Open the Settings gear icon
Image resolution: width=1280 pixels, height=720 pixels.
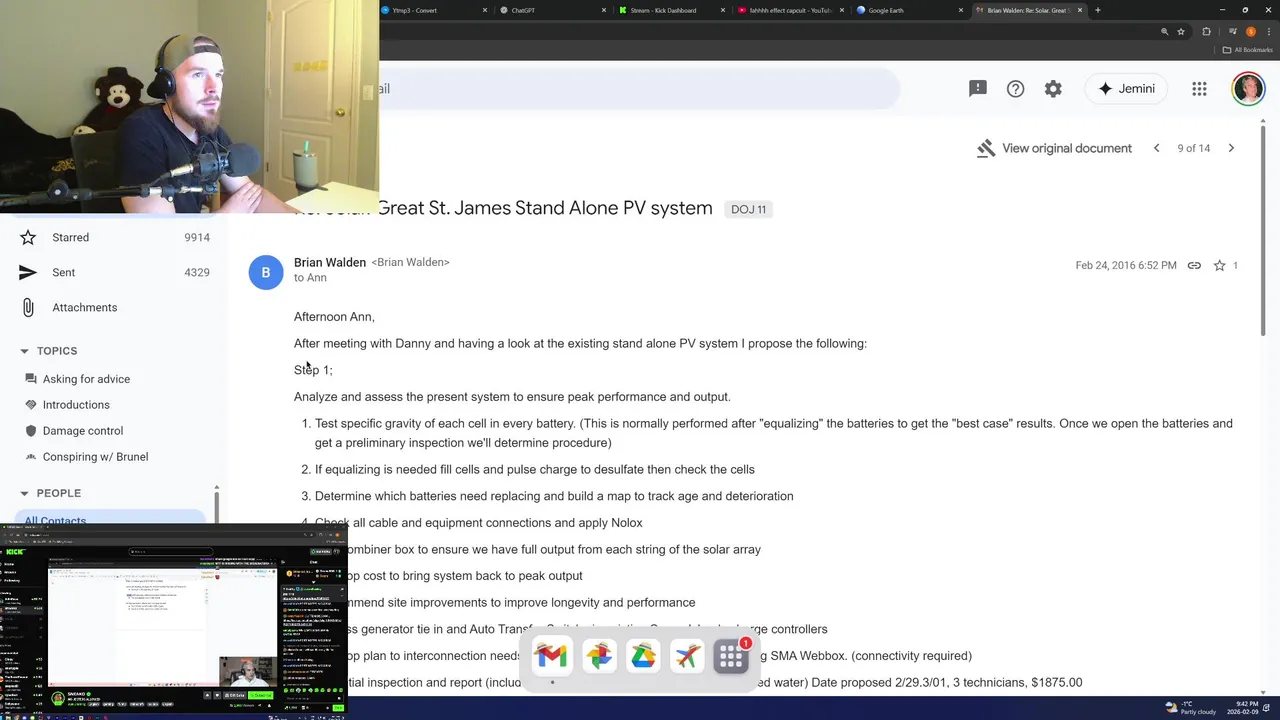(x=1053, y=88)
